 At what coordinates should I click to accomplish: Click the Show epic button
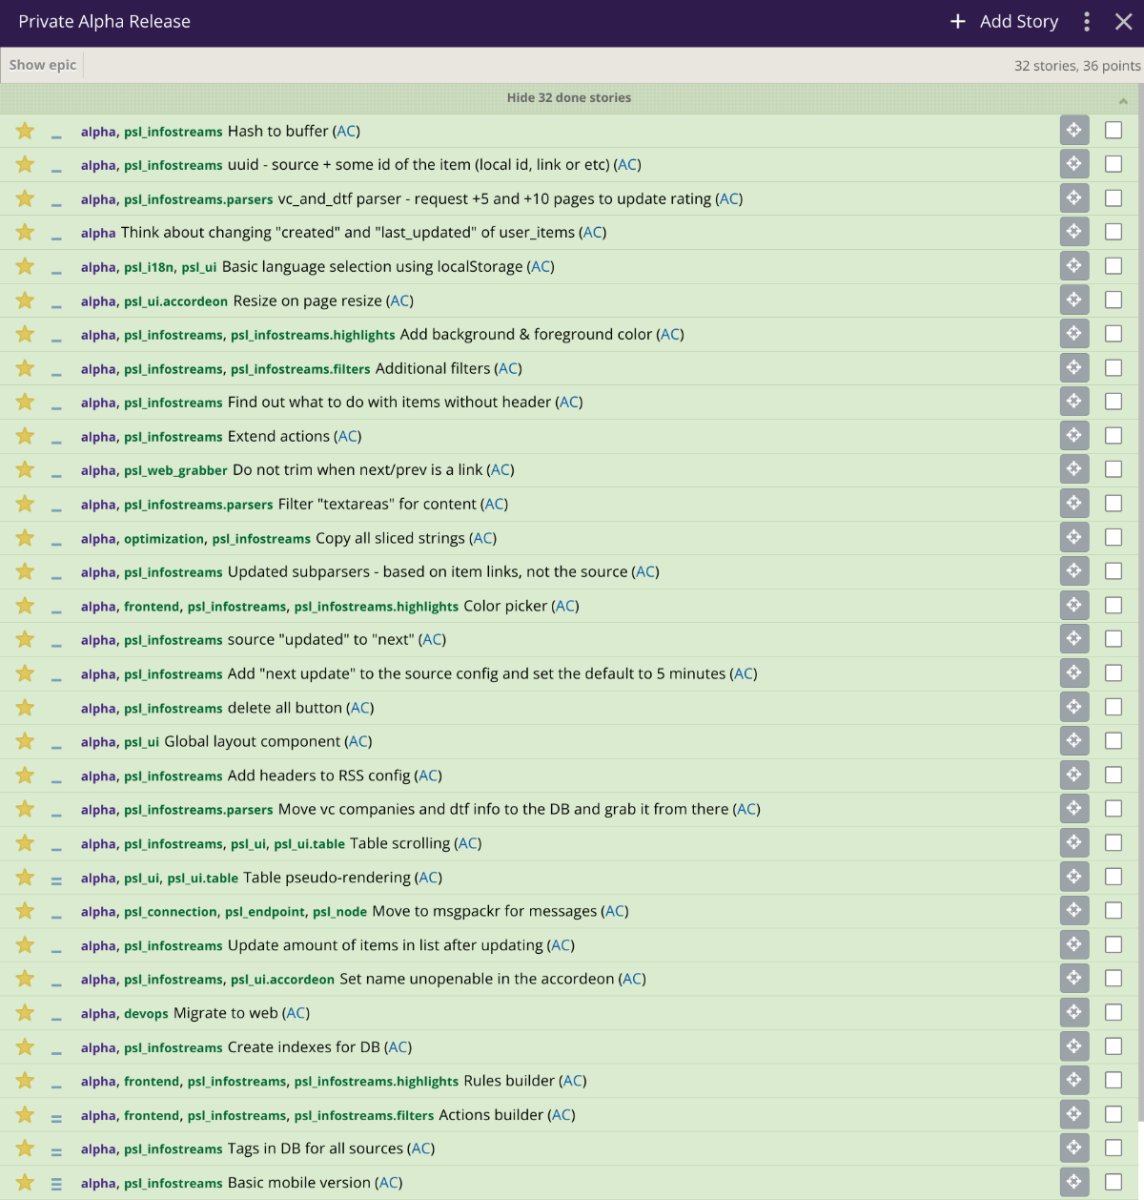pyautogui.click(x=43, y=65)
